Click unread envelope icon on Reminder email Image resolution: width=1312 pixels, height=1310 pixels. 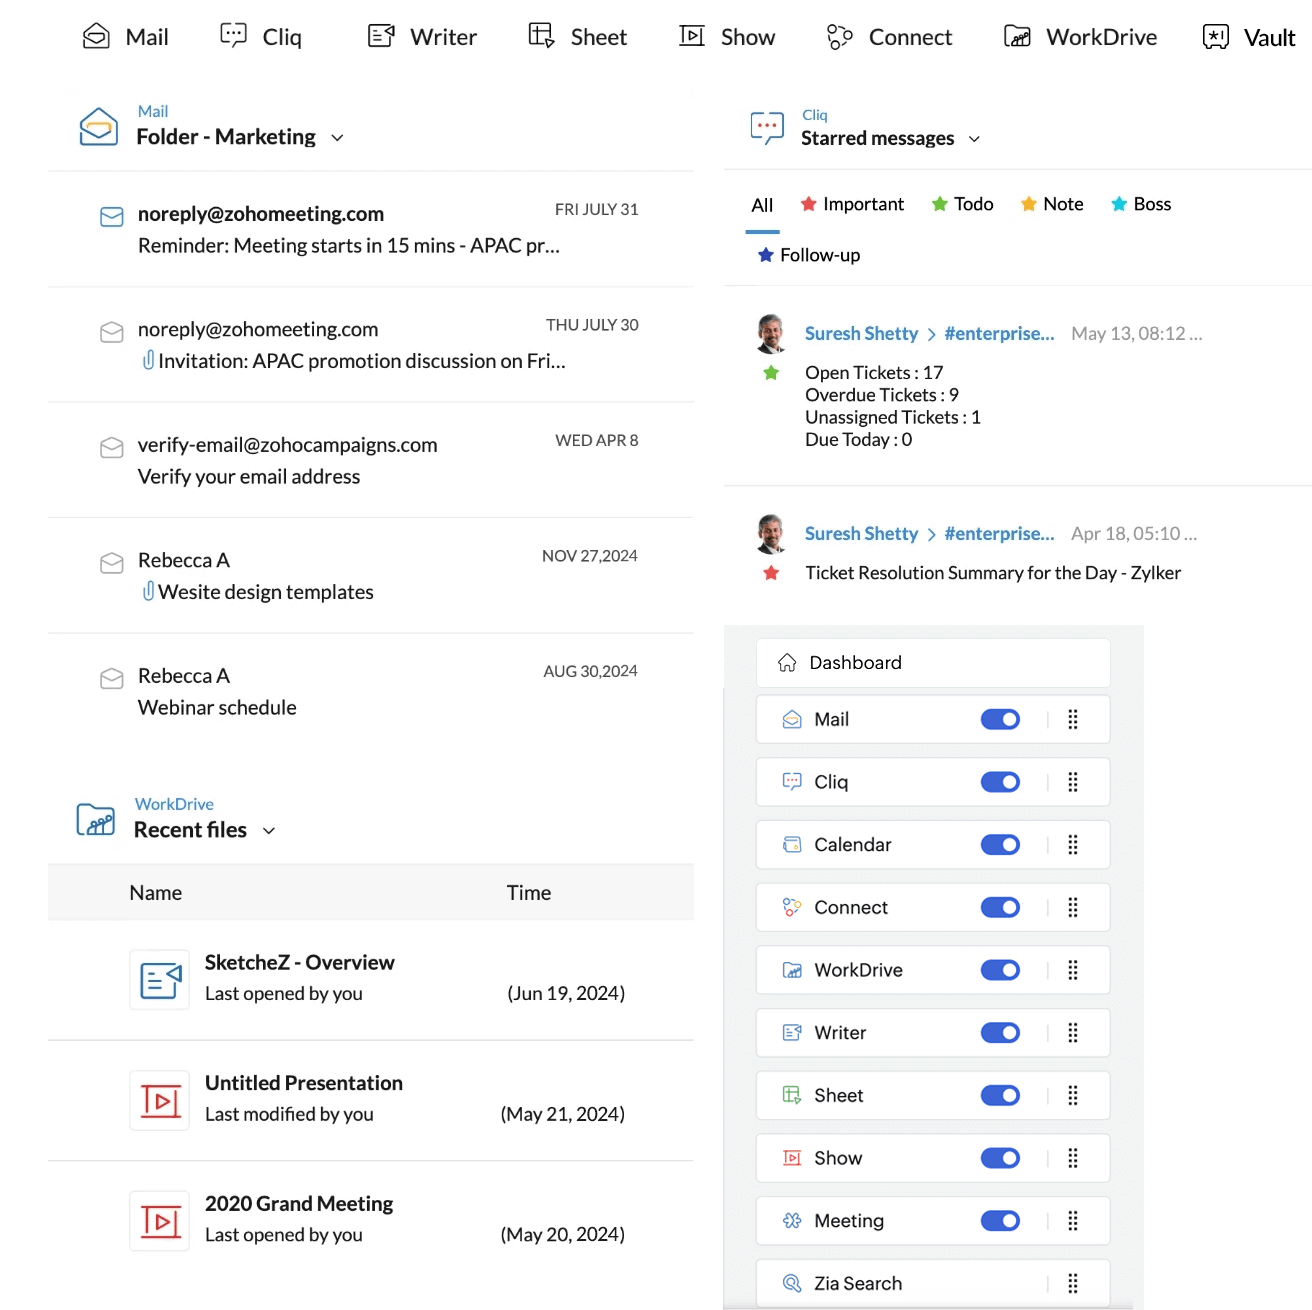point(112,217)
